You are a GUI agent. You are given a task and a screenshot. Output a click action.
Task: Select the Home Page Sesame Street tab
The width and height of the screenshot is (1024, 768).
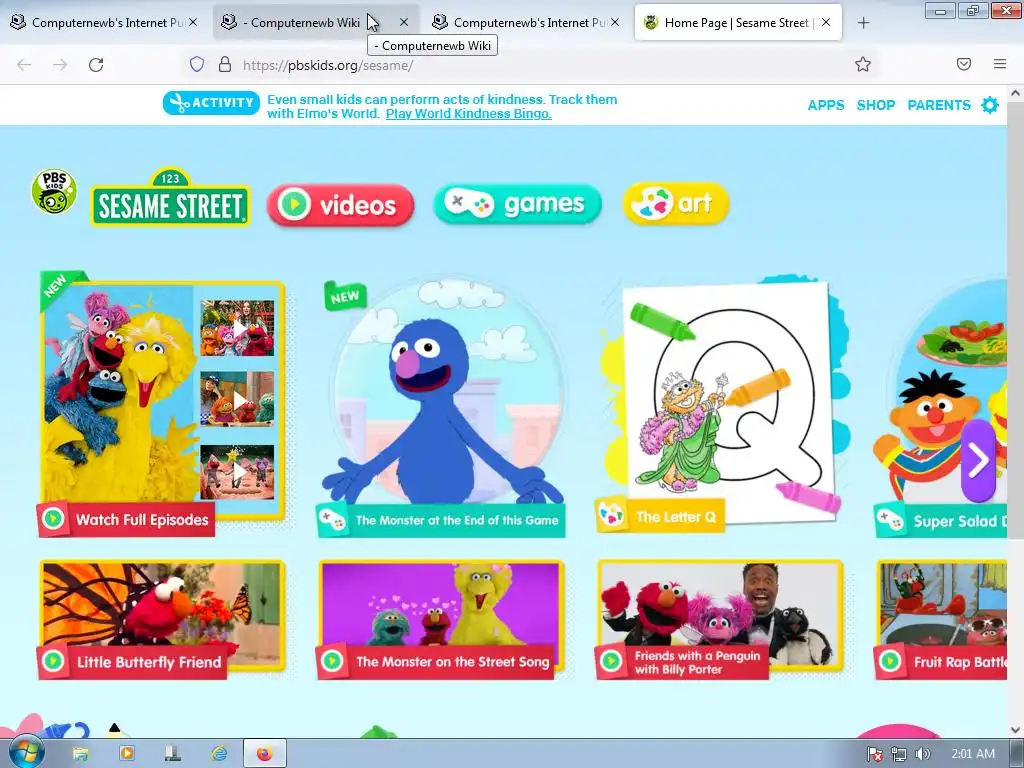point(738,22)
